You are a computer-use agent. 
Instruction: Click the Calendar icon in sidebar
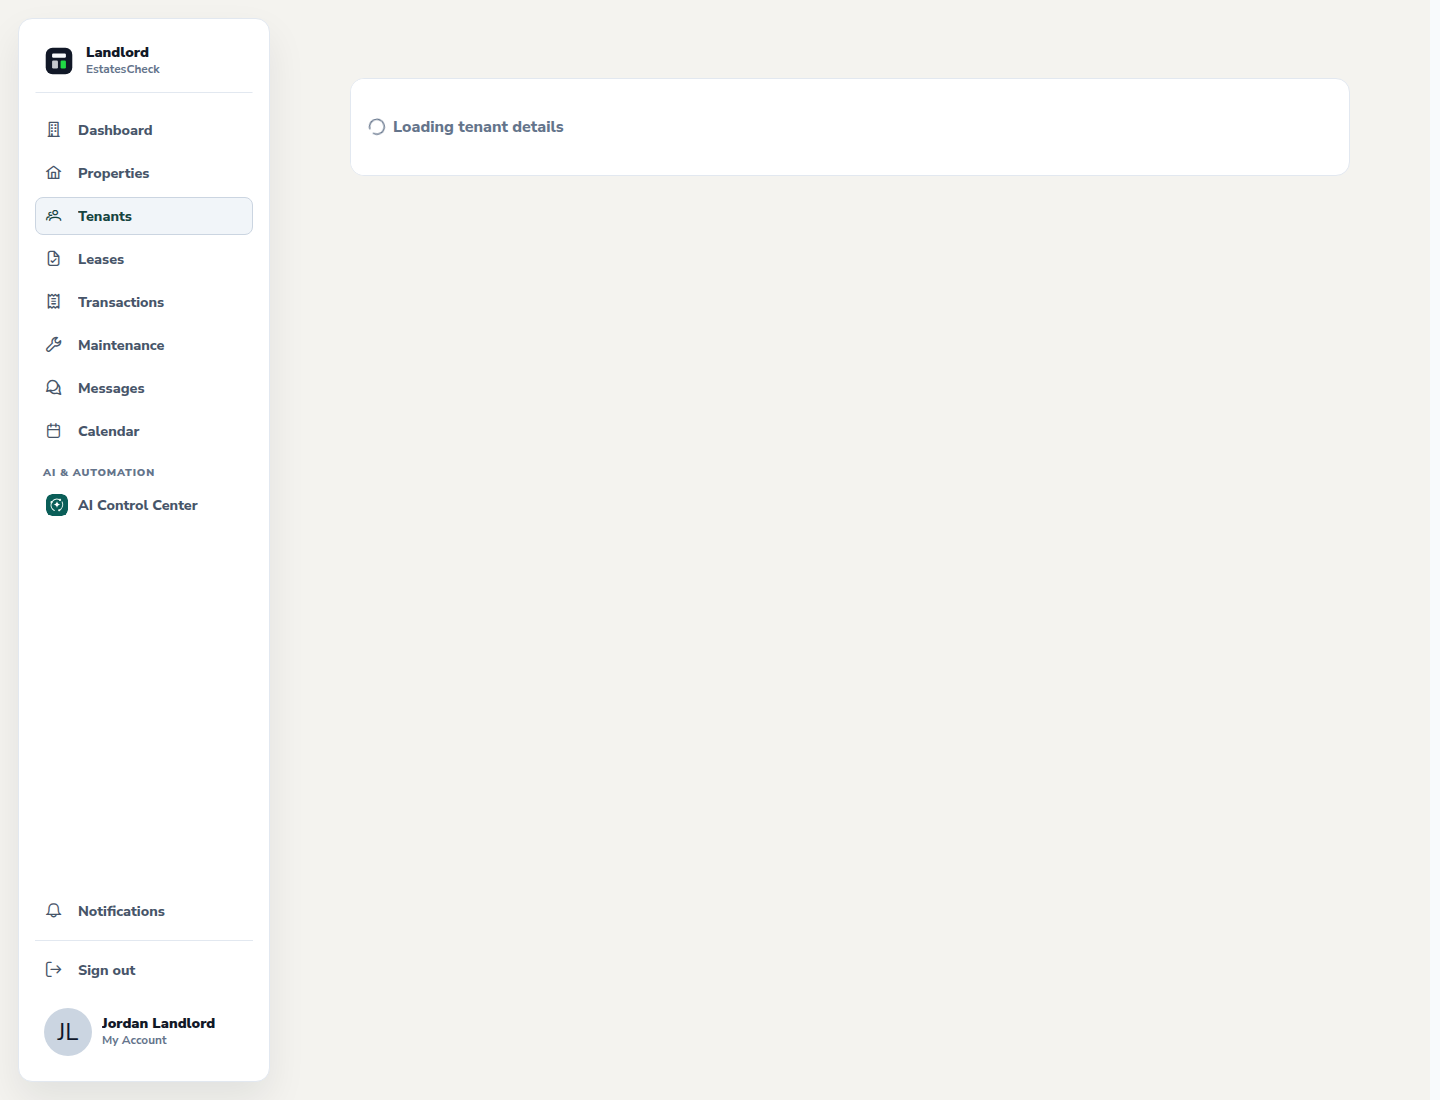click(x=54, y=431)
